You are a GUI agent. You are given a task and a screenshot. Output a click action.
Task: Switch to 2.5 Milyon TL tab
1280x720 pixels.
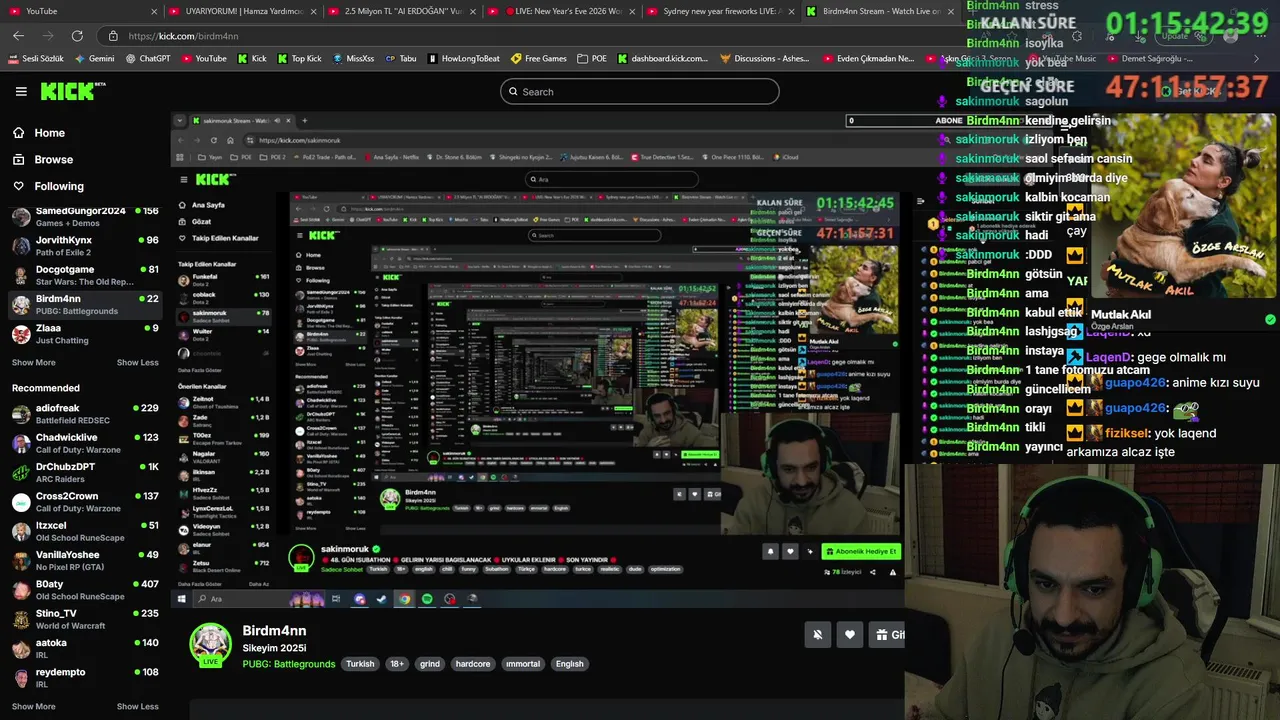click(400, 11)
